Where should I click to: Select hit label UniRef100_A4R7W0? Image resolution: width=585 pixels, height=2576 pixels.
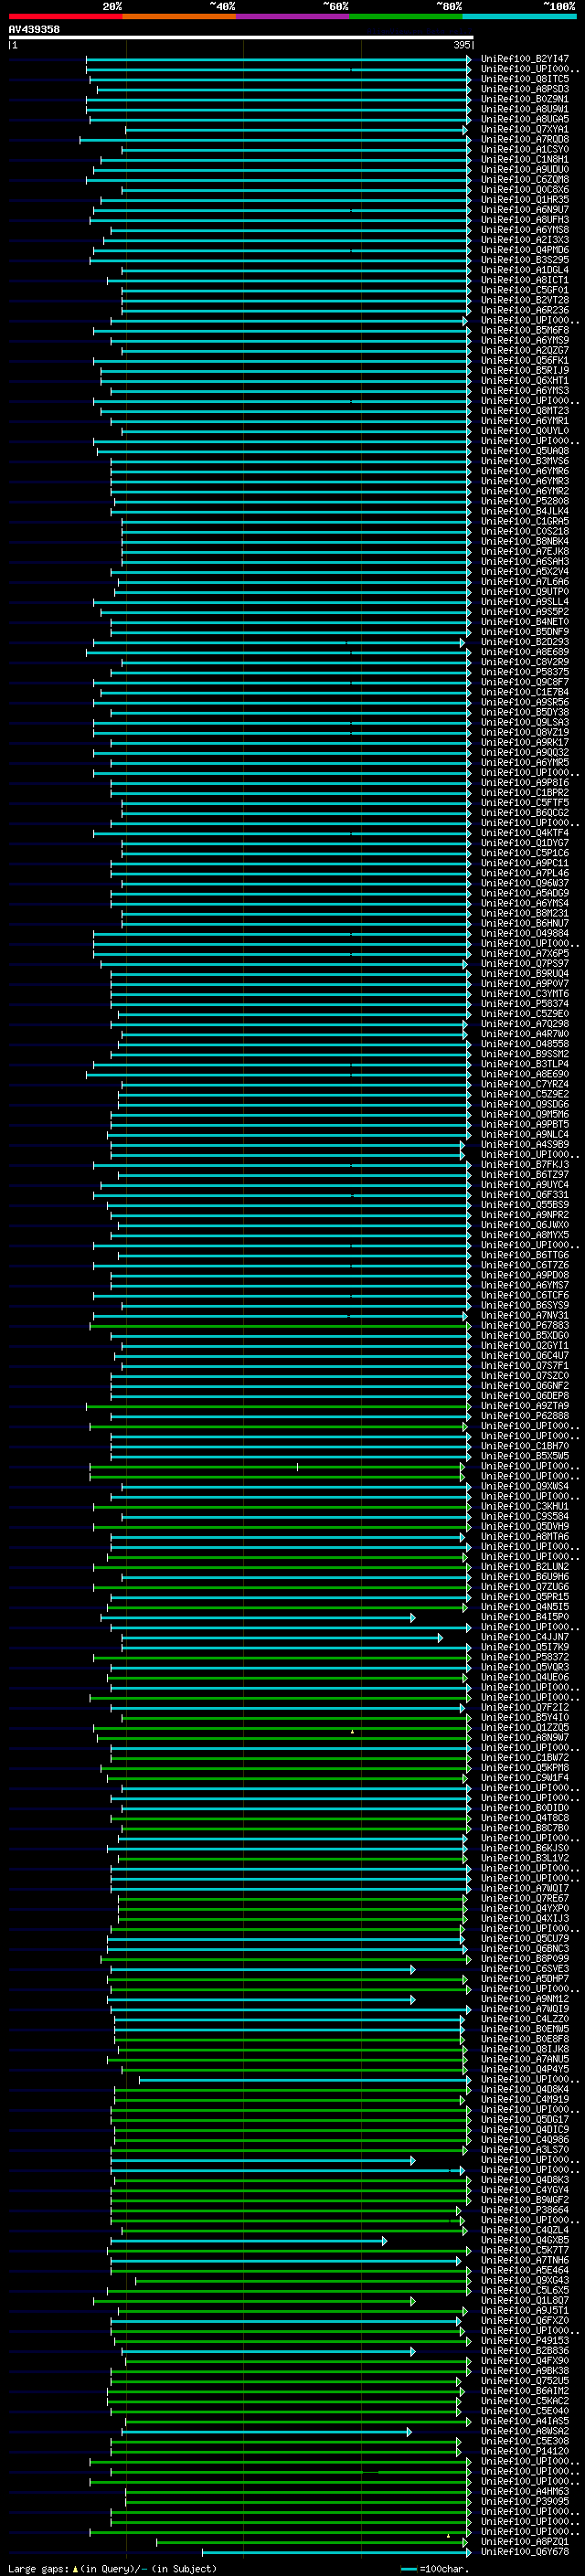point(525,1034)
